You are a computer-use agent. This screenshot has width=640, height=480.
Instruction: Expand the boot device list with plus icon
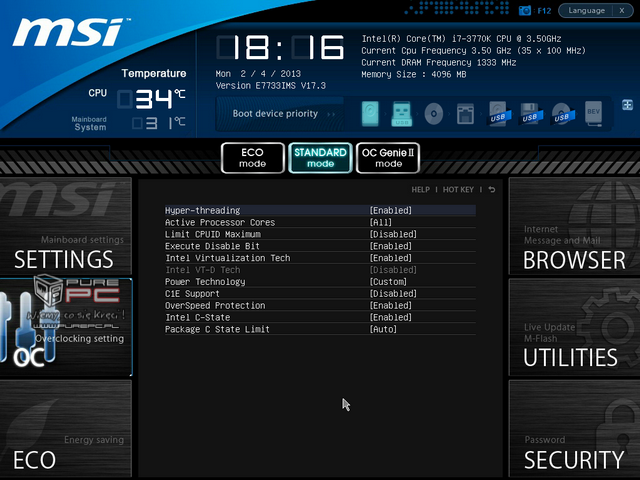[627, 105]
